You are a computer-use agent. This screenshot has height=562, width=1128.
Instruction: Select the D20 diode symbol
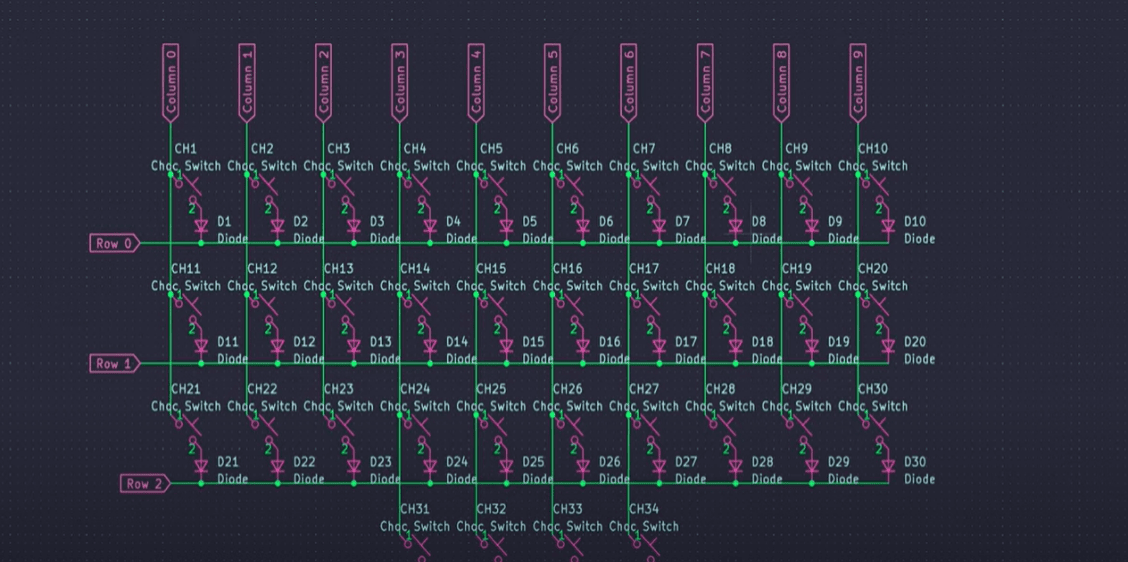tap(888, 346)
